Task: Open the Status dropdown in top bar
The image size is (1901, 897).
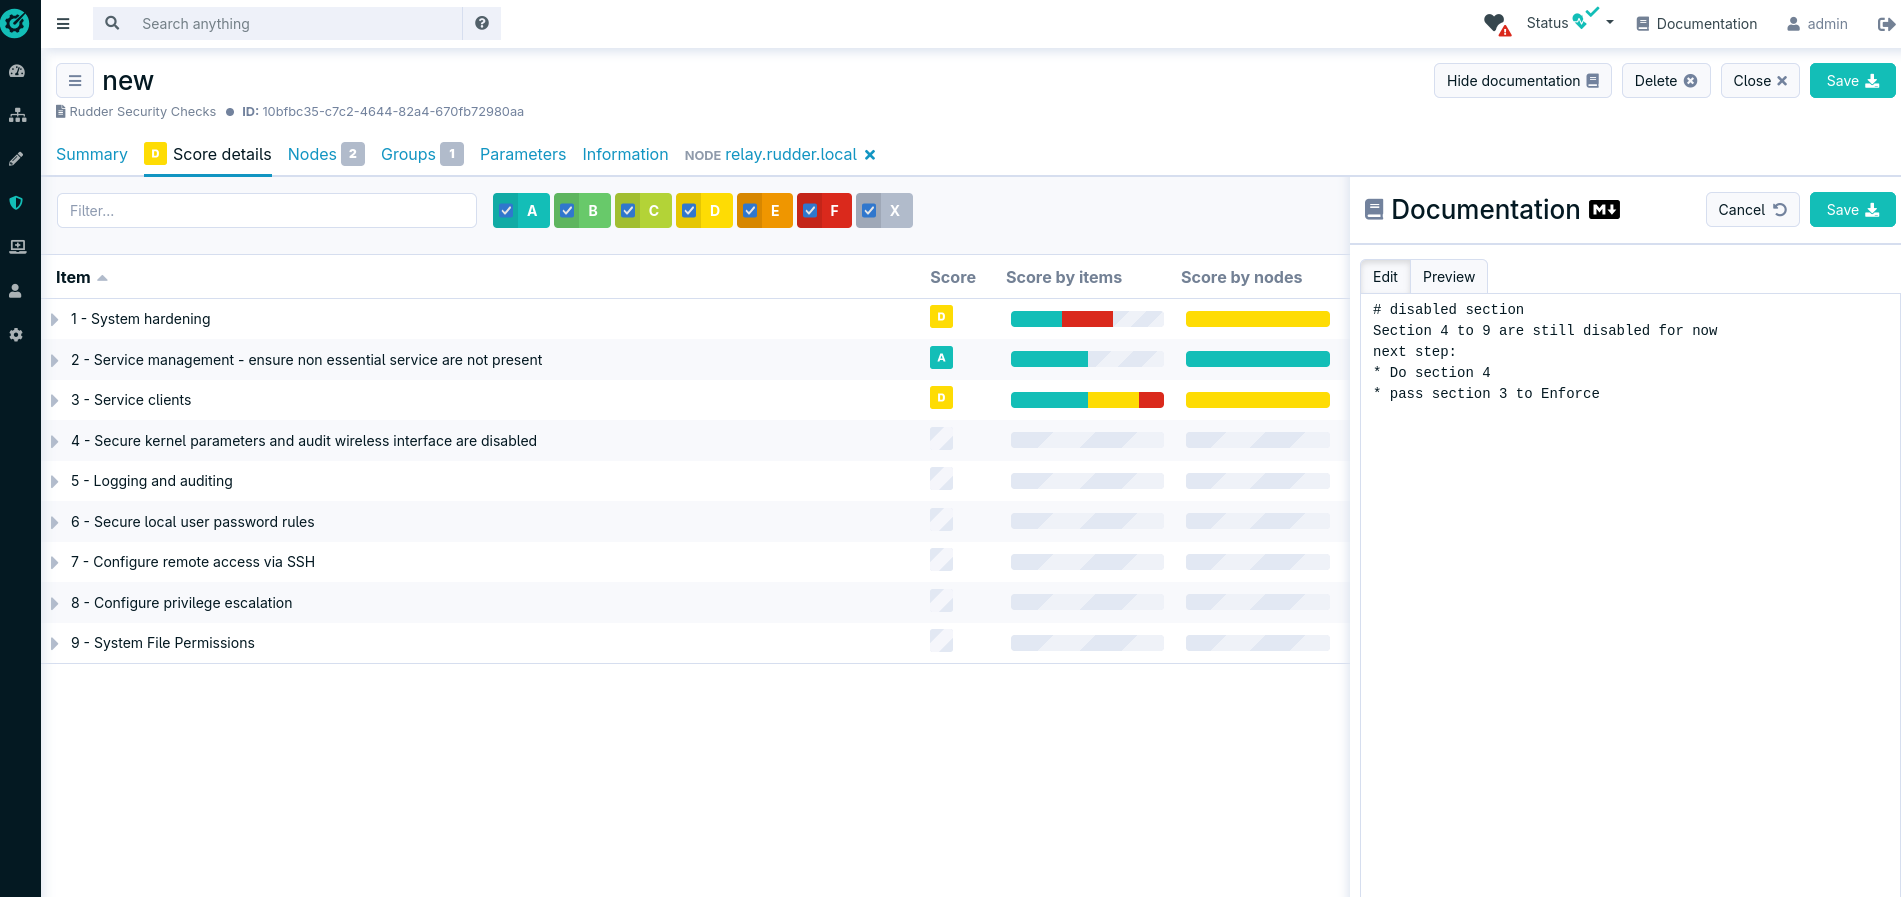Action: coord(1569,23)
